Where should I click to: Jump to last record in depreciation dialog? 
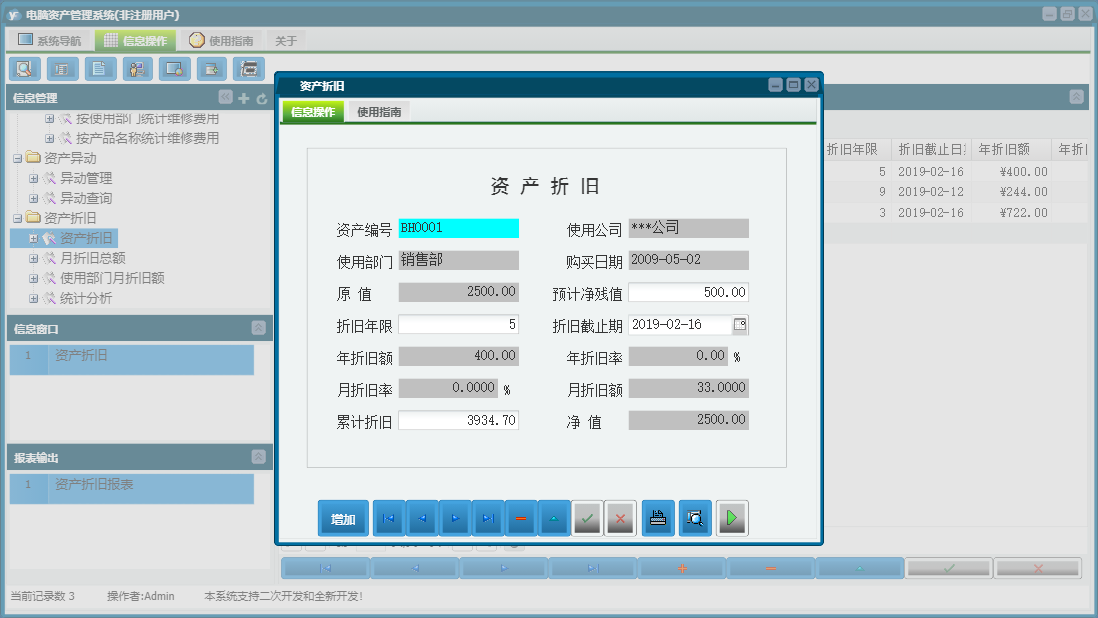(x=487, y=518)
